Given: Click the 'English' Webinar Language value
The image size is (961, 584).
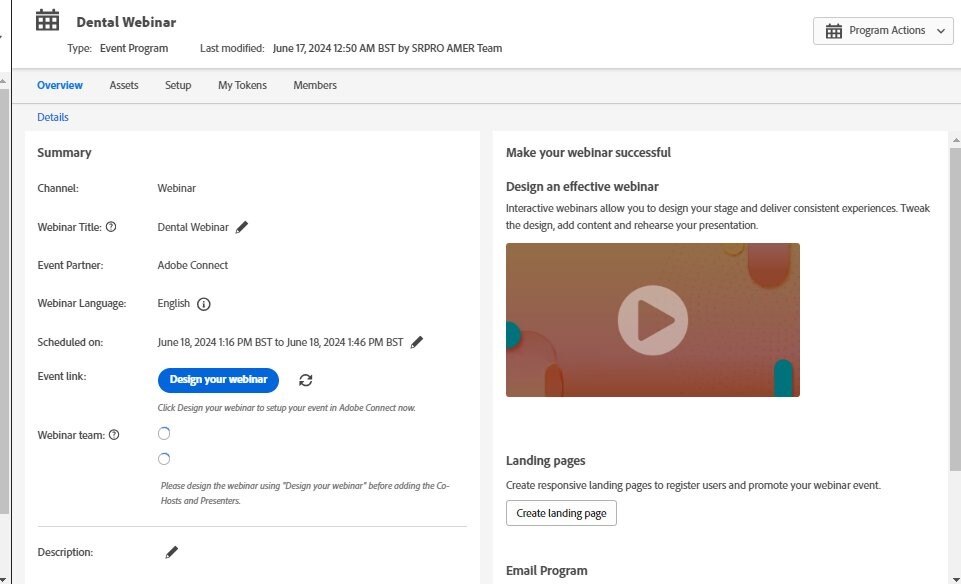Looking at the screenshot, I should point(173,303).
